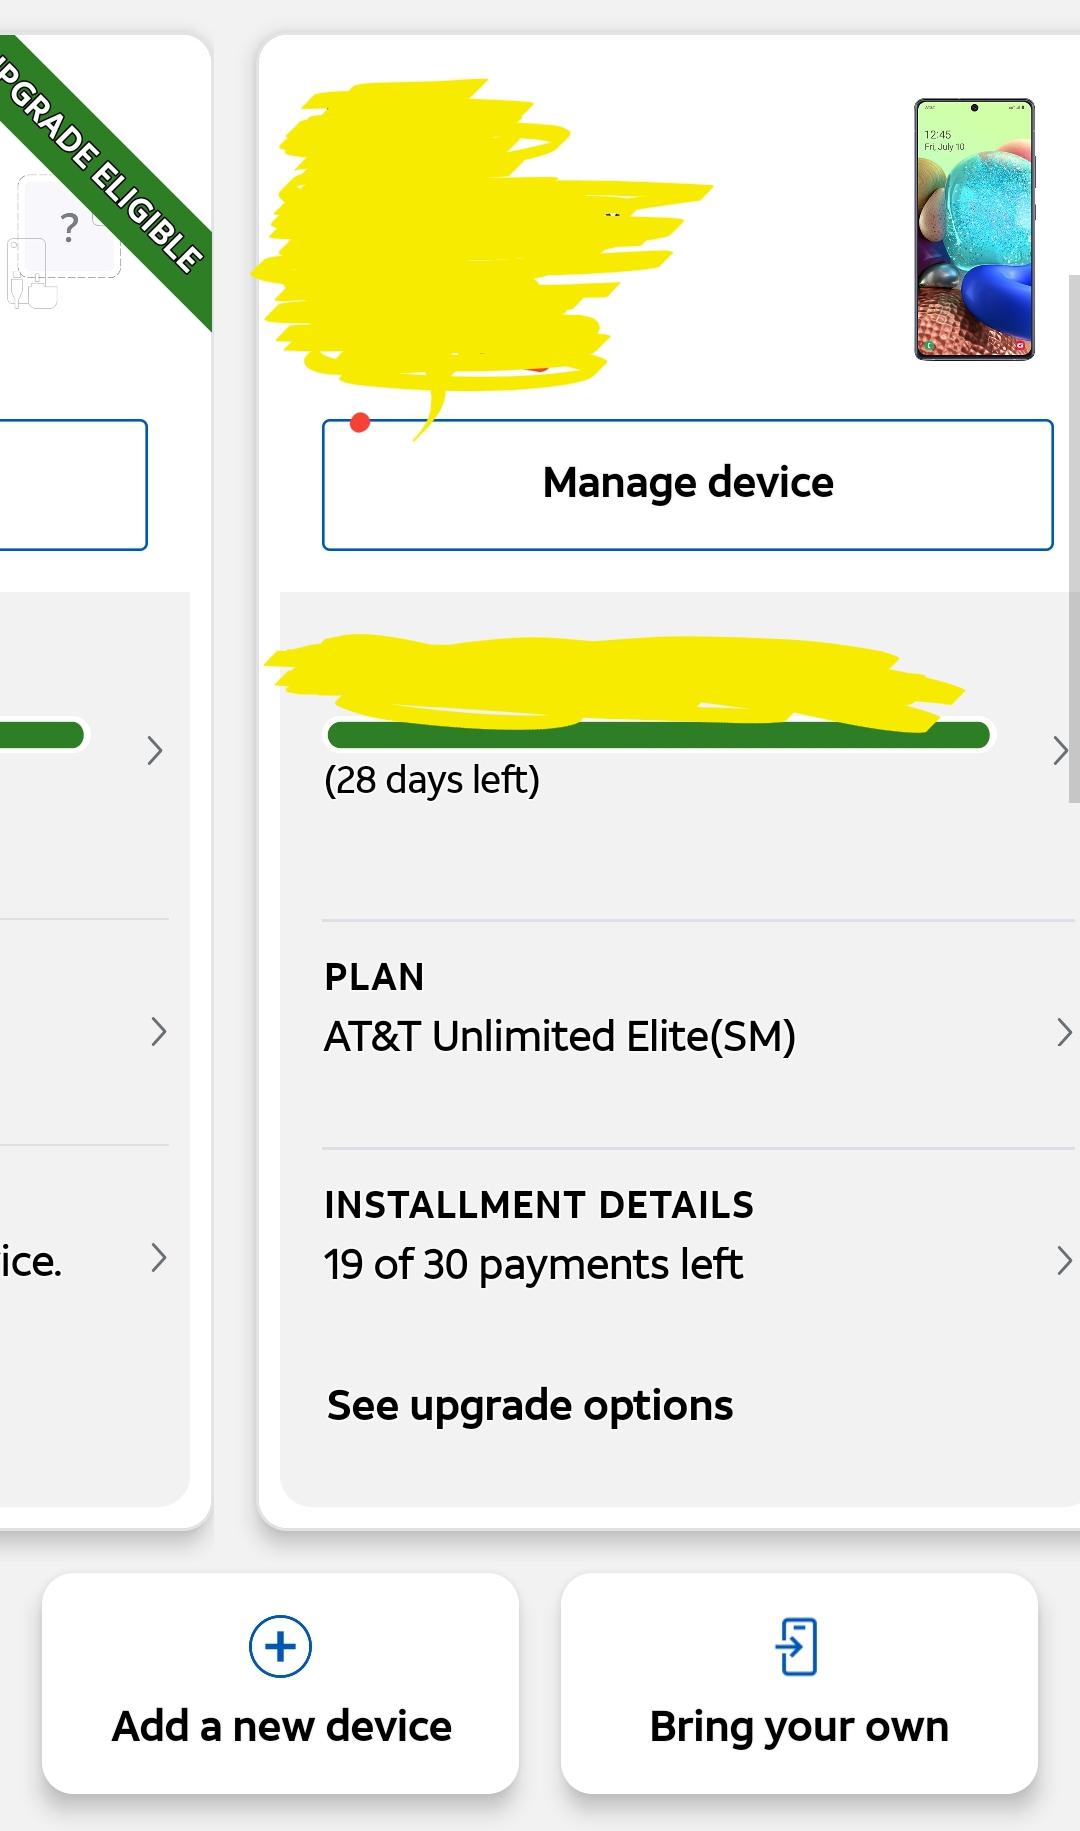Click 19 of 30 payments left

pos(533,1263)
